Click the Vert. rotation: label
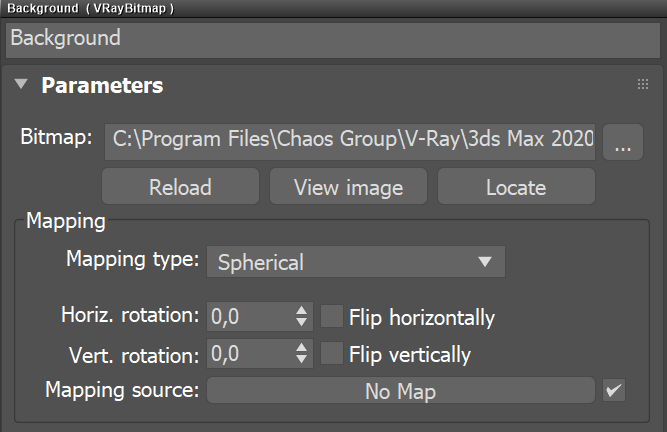 [134, 355]
